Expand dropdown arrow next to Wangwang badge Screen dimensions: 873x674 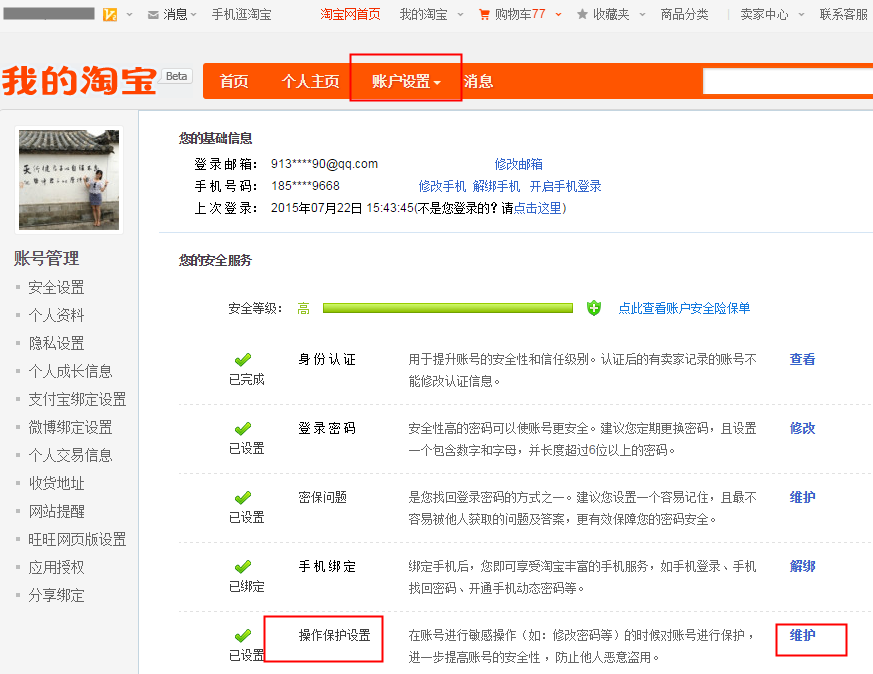[x=129, y=15]
